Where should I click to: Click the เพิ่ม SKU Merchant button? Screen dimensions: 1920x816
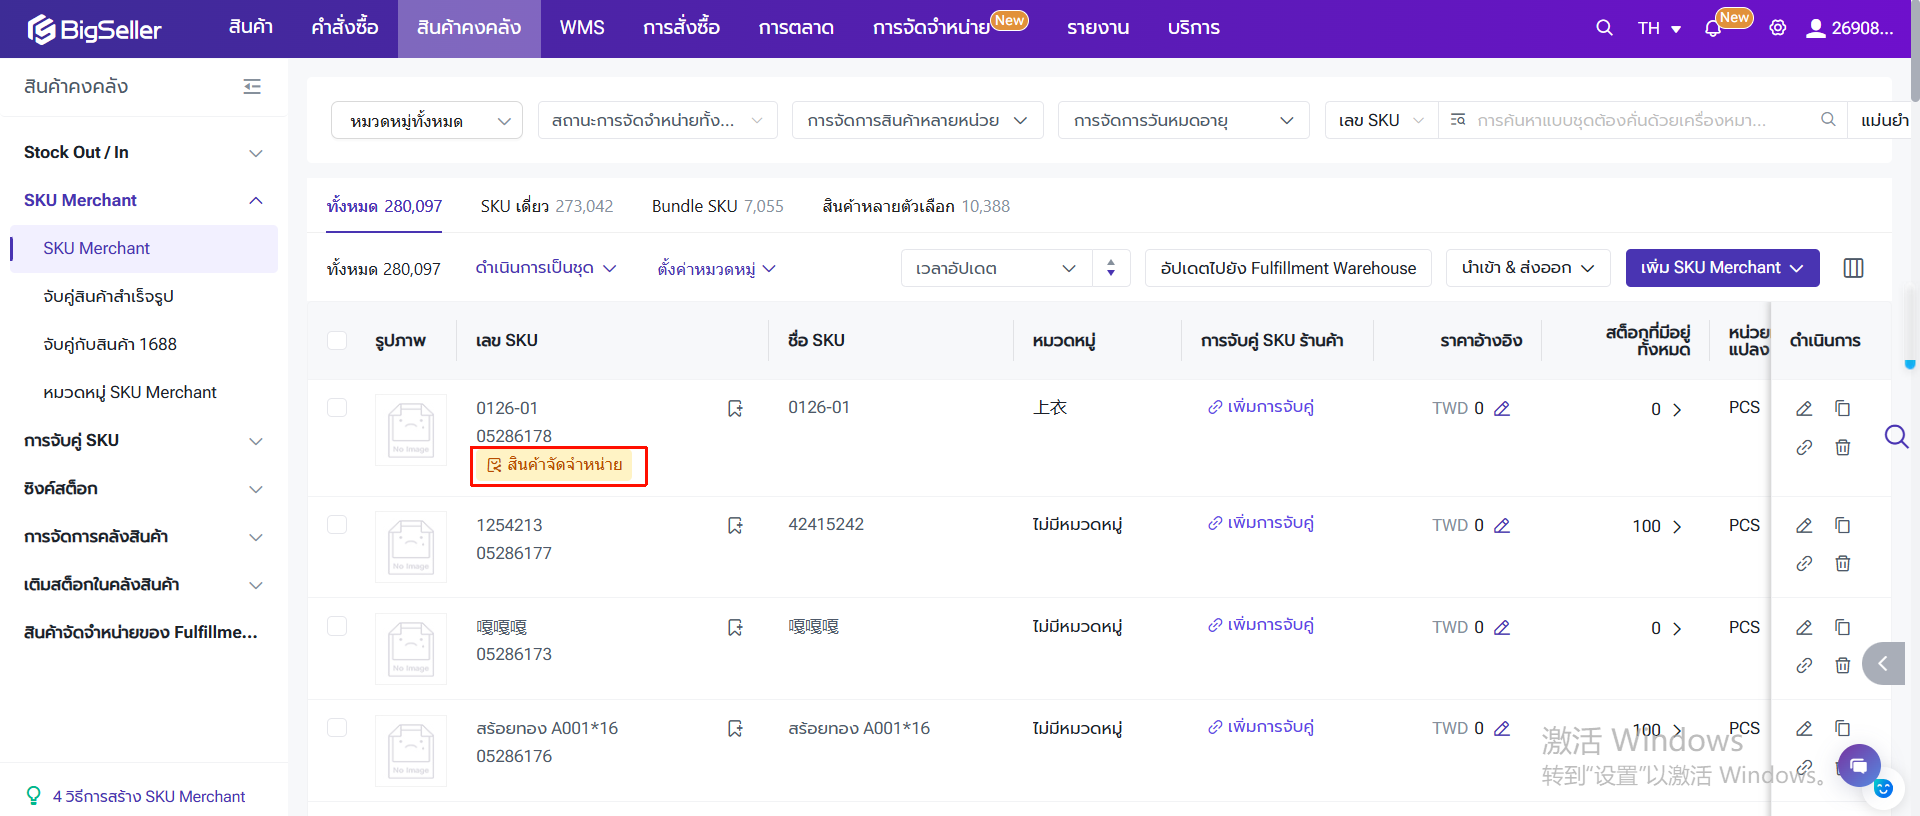(1721, 268)
